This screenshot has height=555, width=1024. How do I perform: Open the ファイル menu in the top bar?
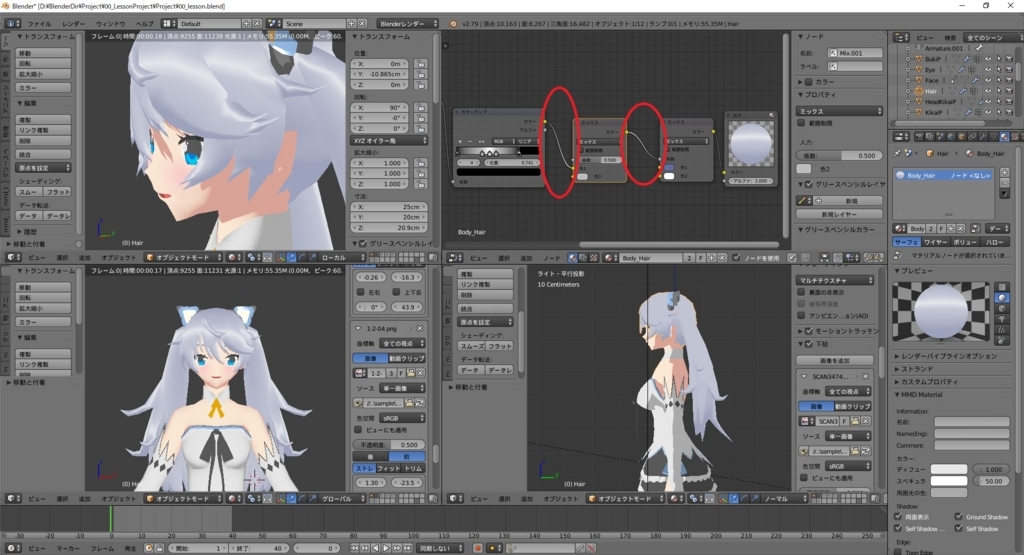(39, 24)
